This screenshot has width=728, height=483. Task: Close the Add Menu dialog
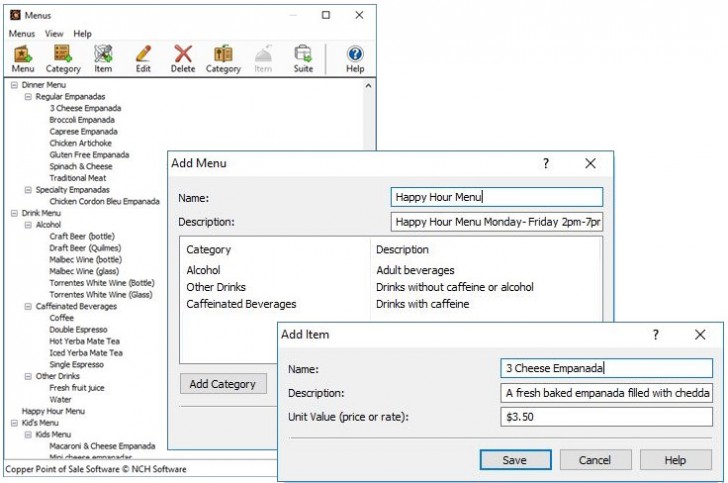point(590,163)
